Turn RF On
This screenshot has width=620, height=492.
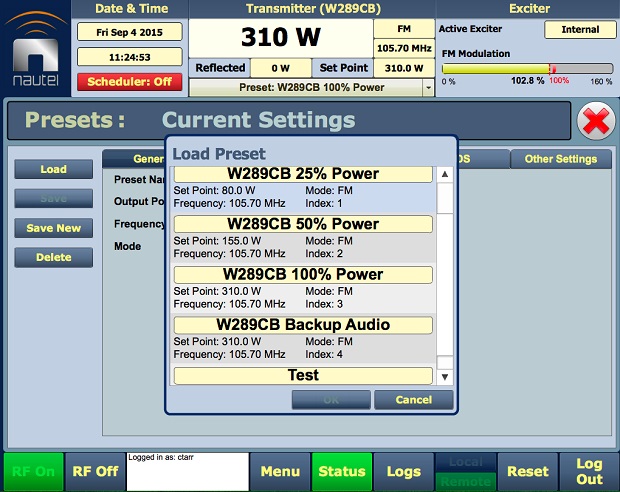pyautogui.click(x=34, y=471)
